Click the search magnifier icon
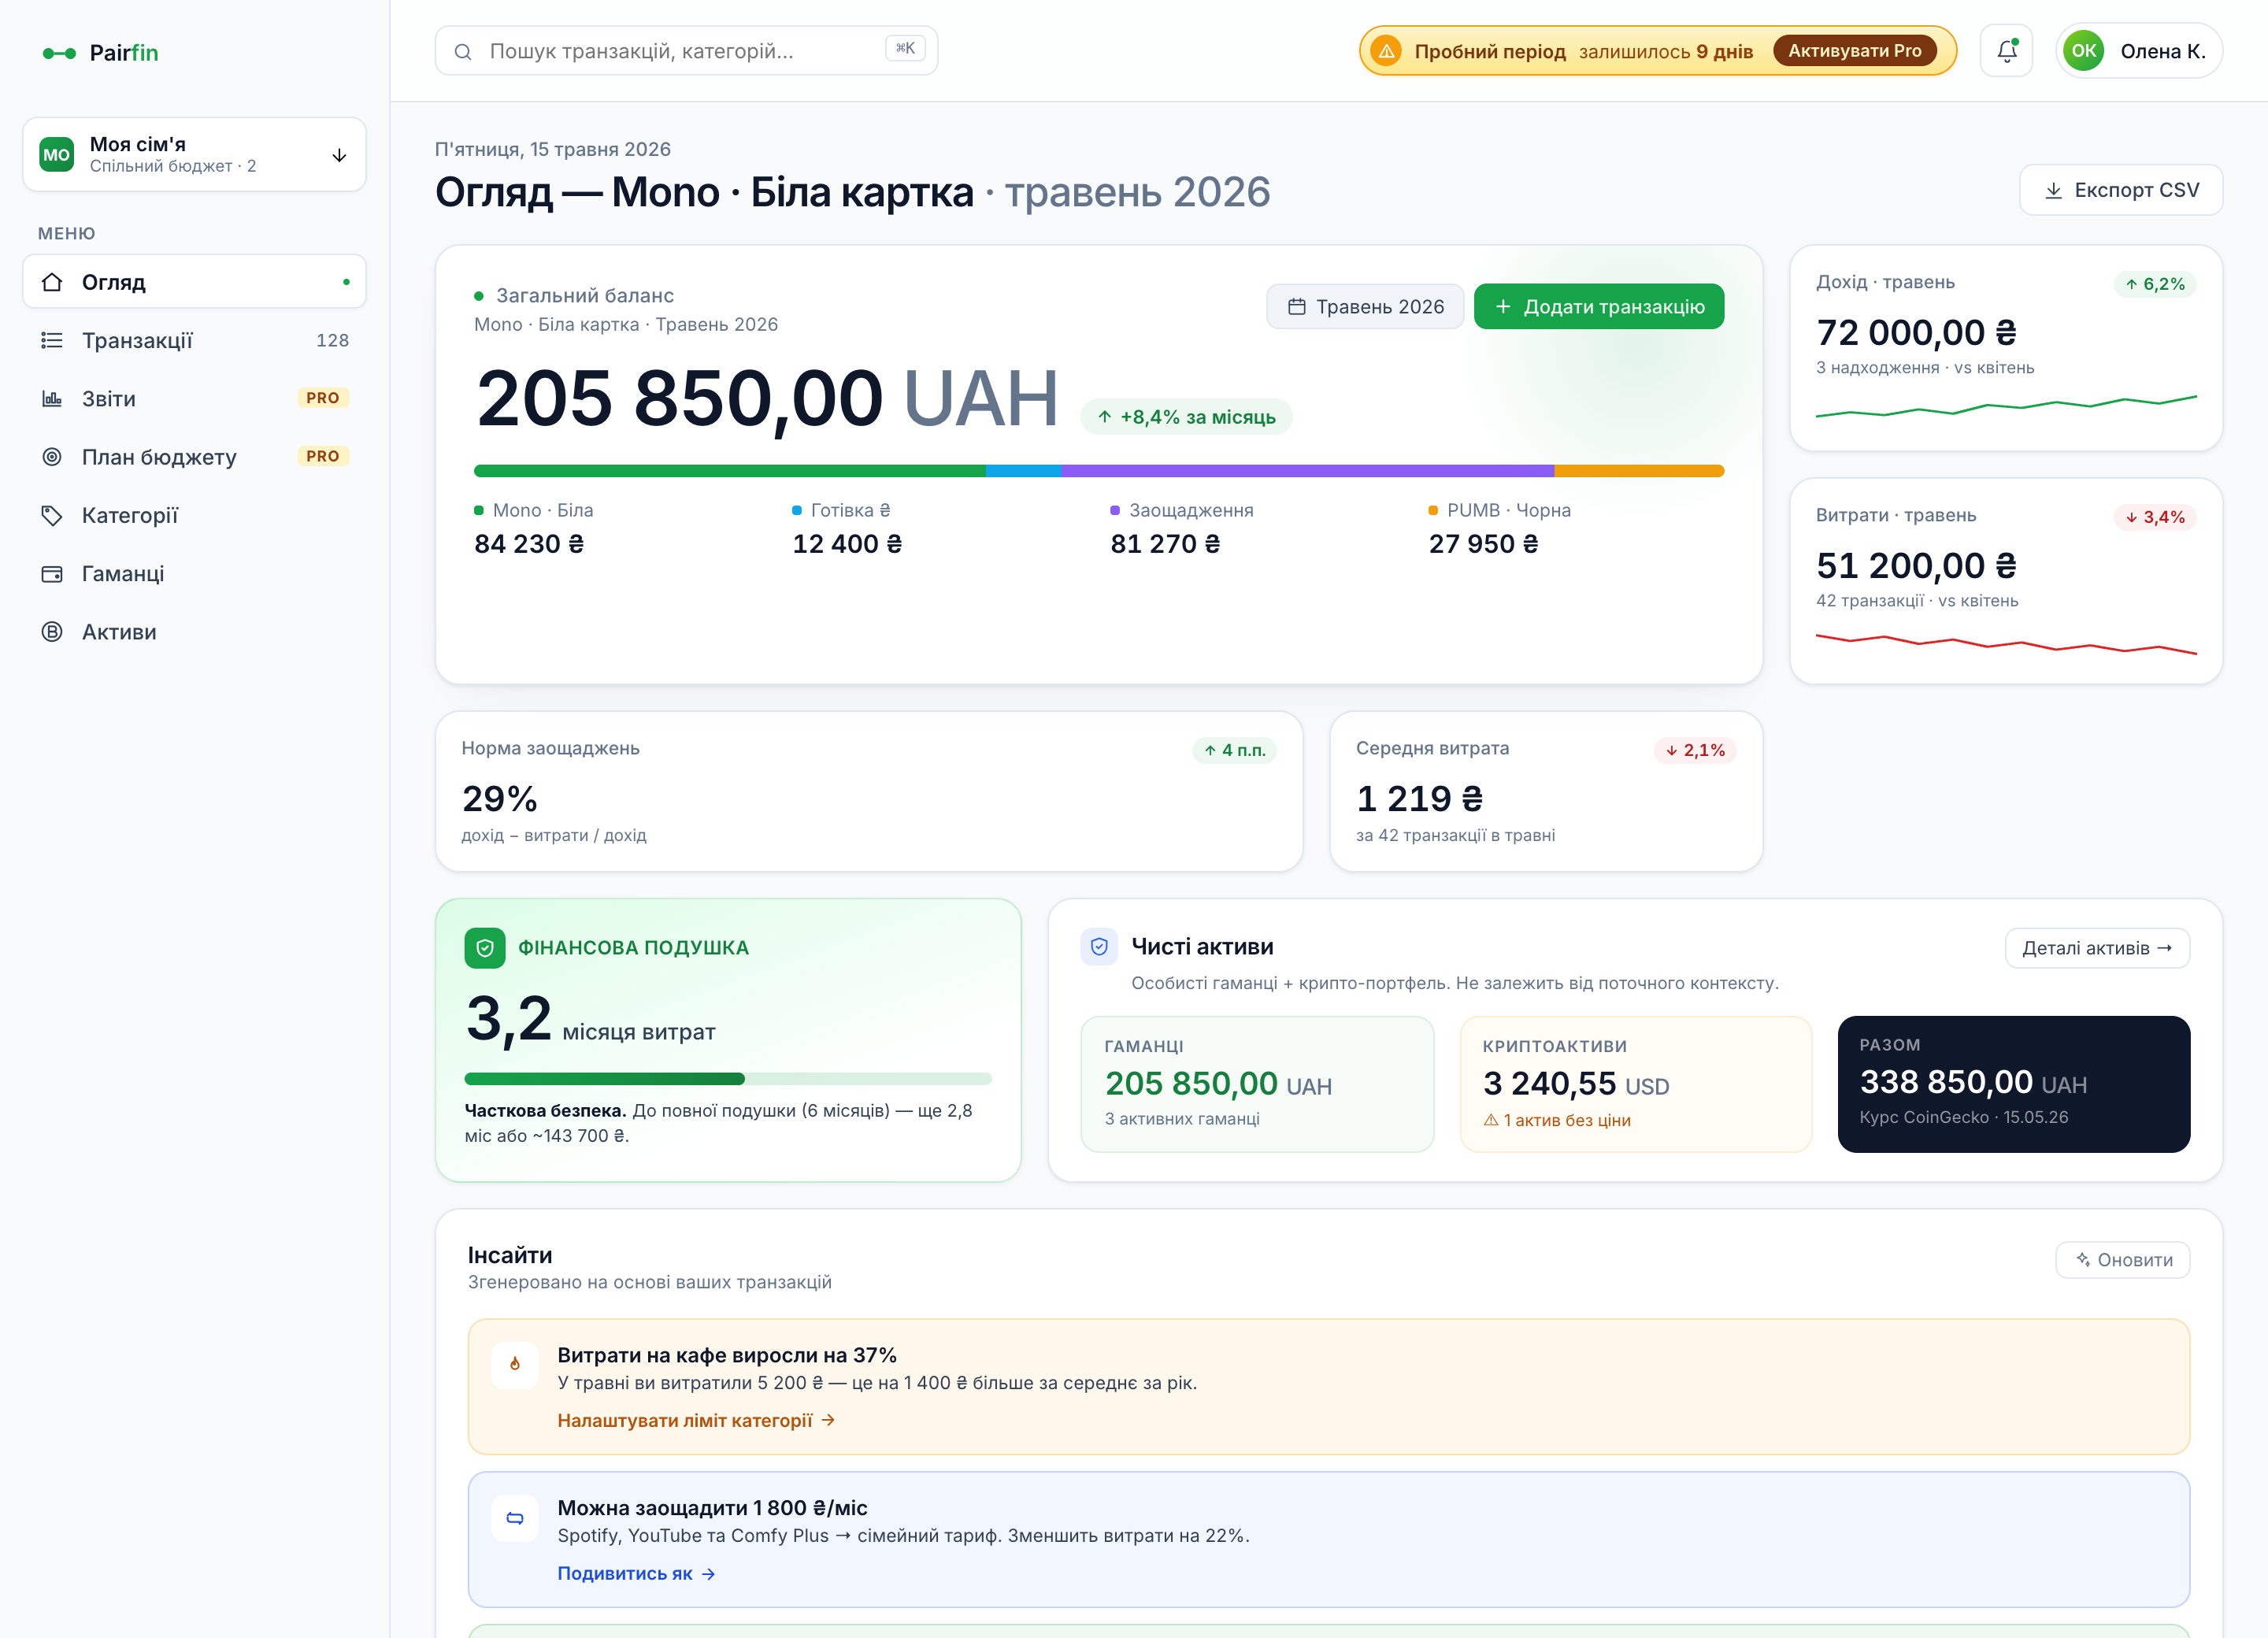2268x1638 pixels. 463,52
